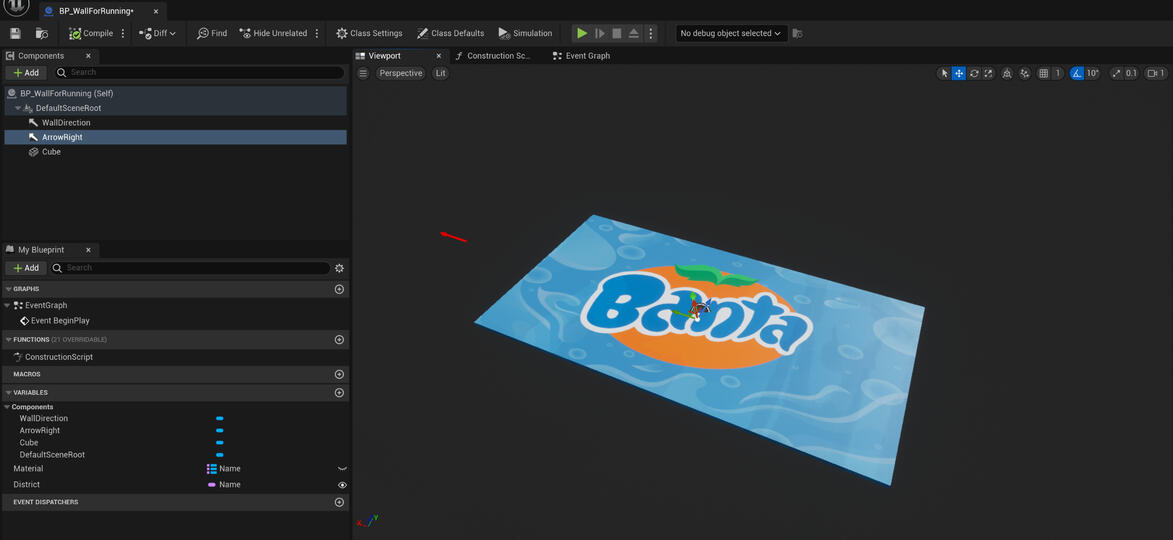Screen dimensions: 1173x540
Task: Select the translate (move) gizmo tool
Action: [x=959, y=73]
